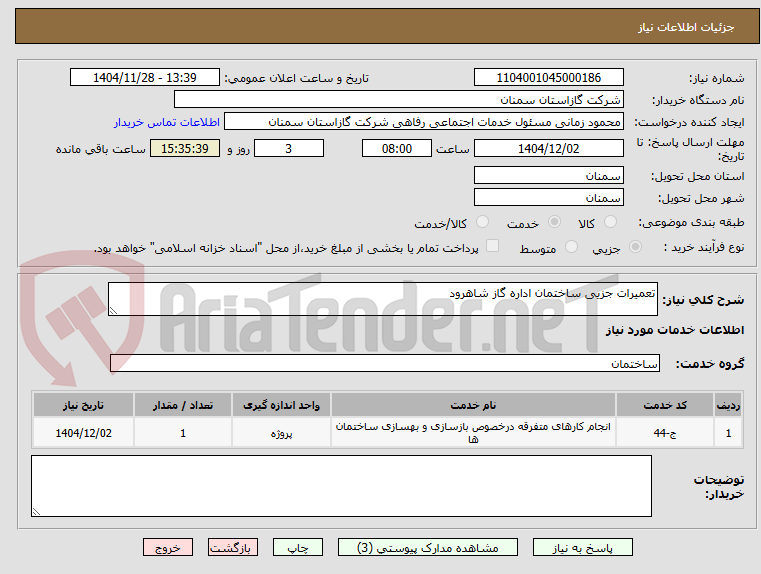This screenshot has width=761, height=574.
Task: Click the buyer notes textarea corner grip
Action: [x=36, y=511]
